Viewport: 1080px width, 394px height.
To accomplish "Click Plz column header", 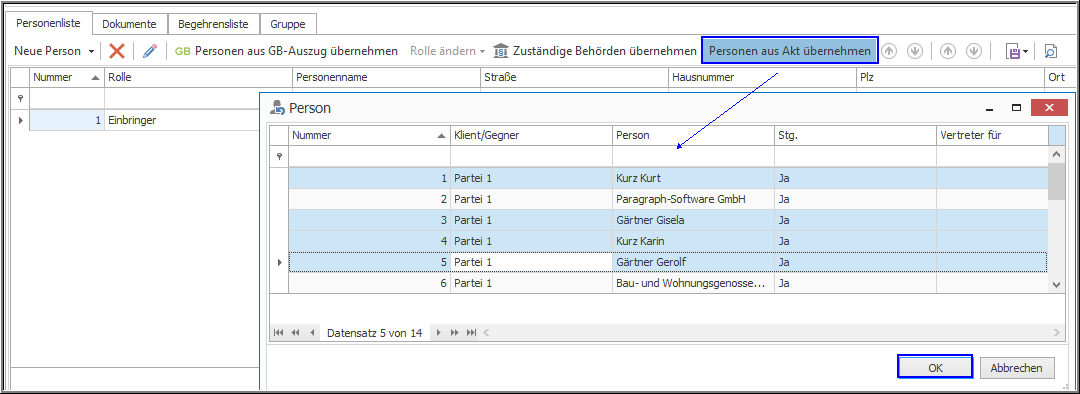I will pyautogui.click(x=950, y=78).
